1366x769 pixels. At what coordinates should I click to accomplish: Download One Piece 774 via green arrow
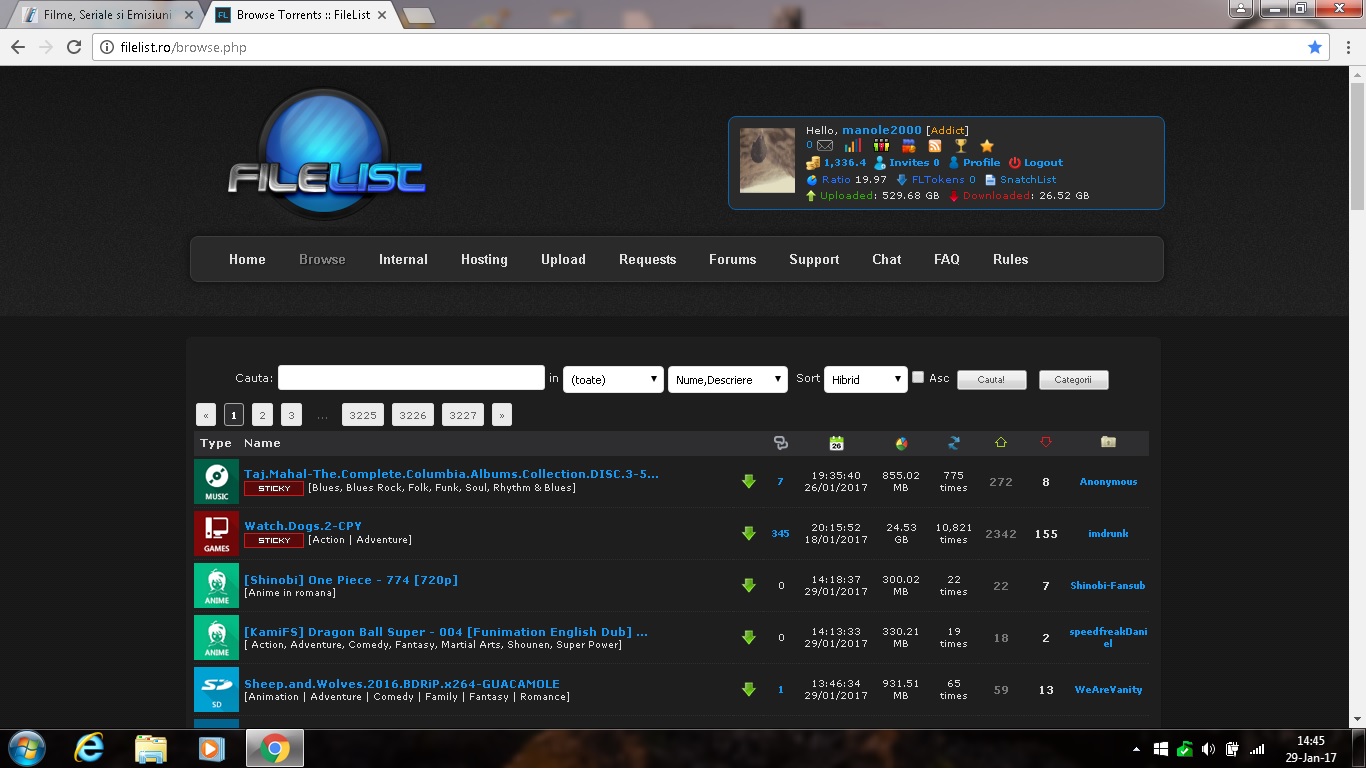coord(748,586)
